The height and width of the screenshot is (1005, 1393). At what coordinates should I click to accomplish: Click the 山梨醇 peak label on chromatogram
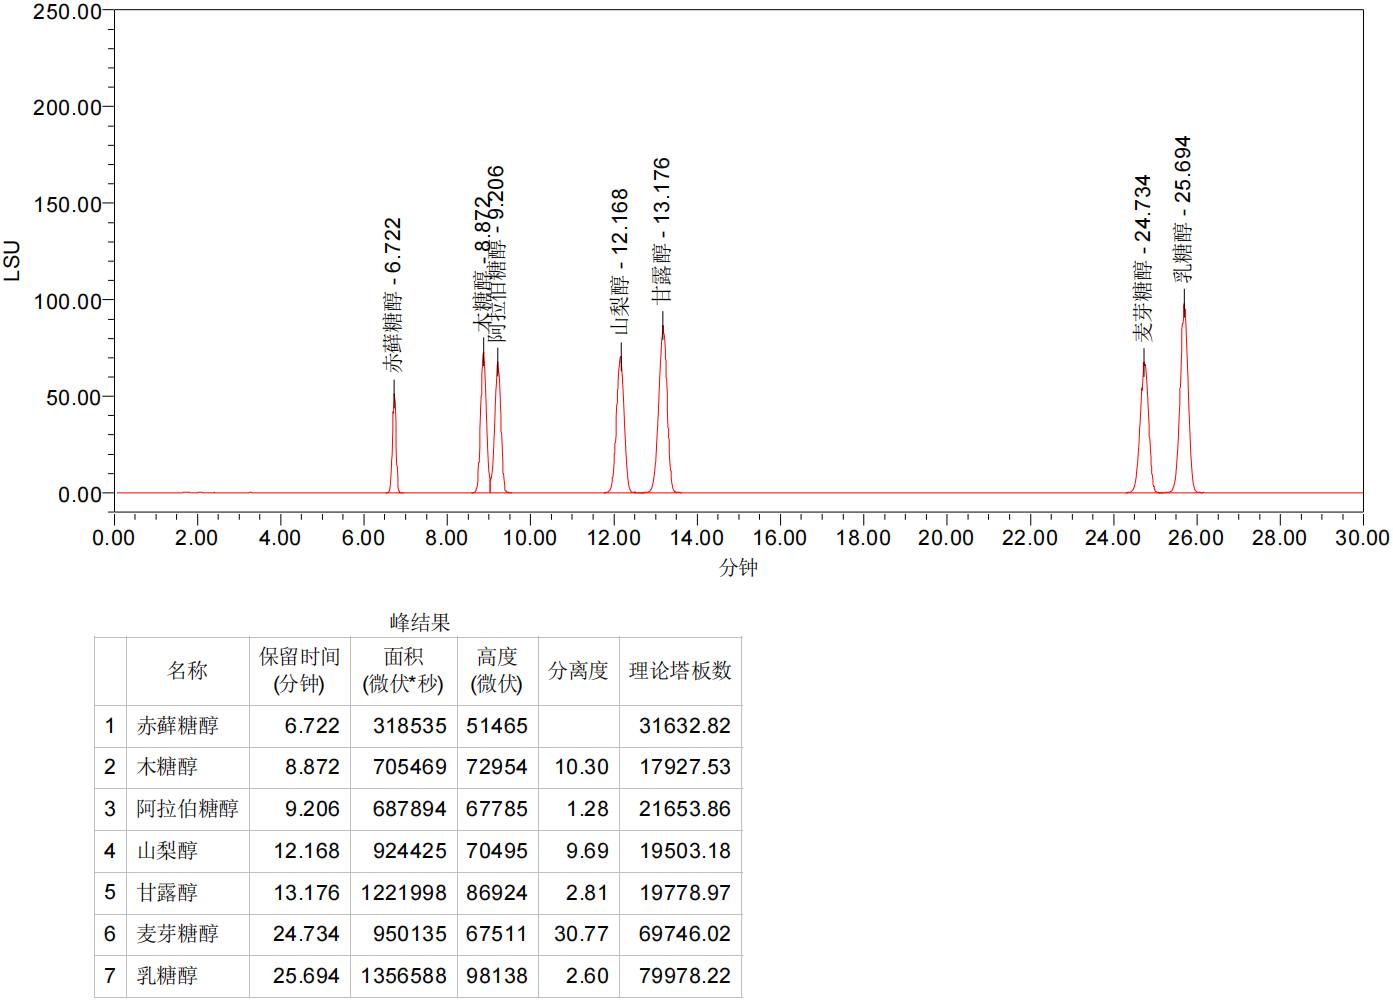tap(620, 262)
